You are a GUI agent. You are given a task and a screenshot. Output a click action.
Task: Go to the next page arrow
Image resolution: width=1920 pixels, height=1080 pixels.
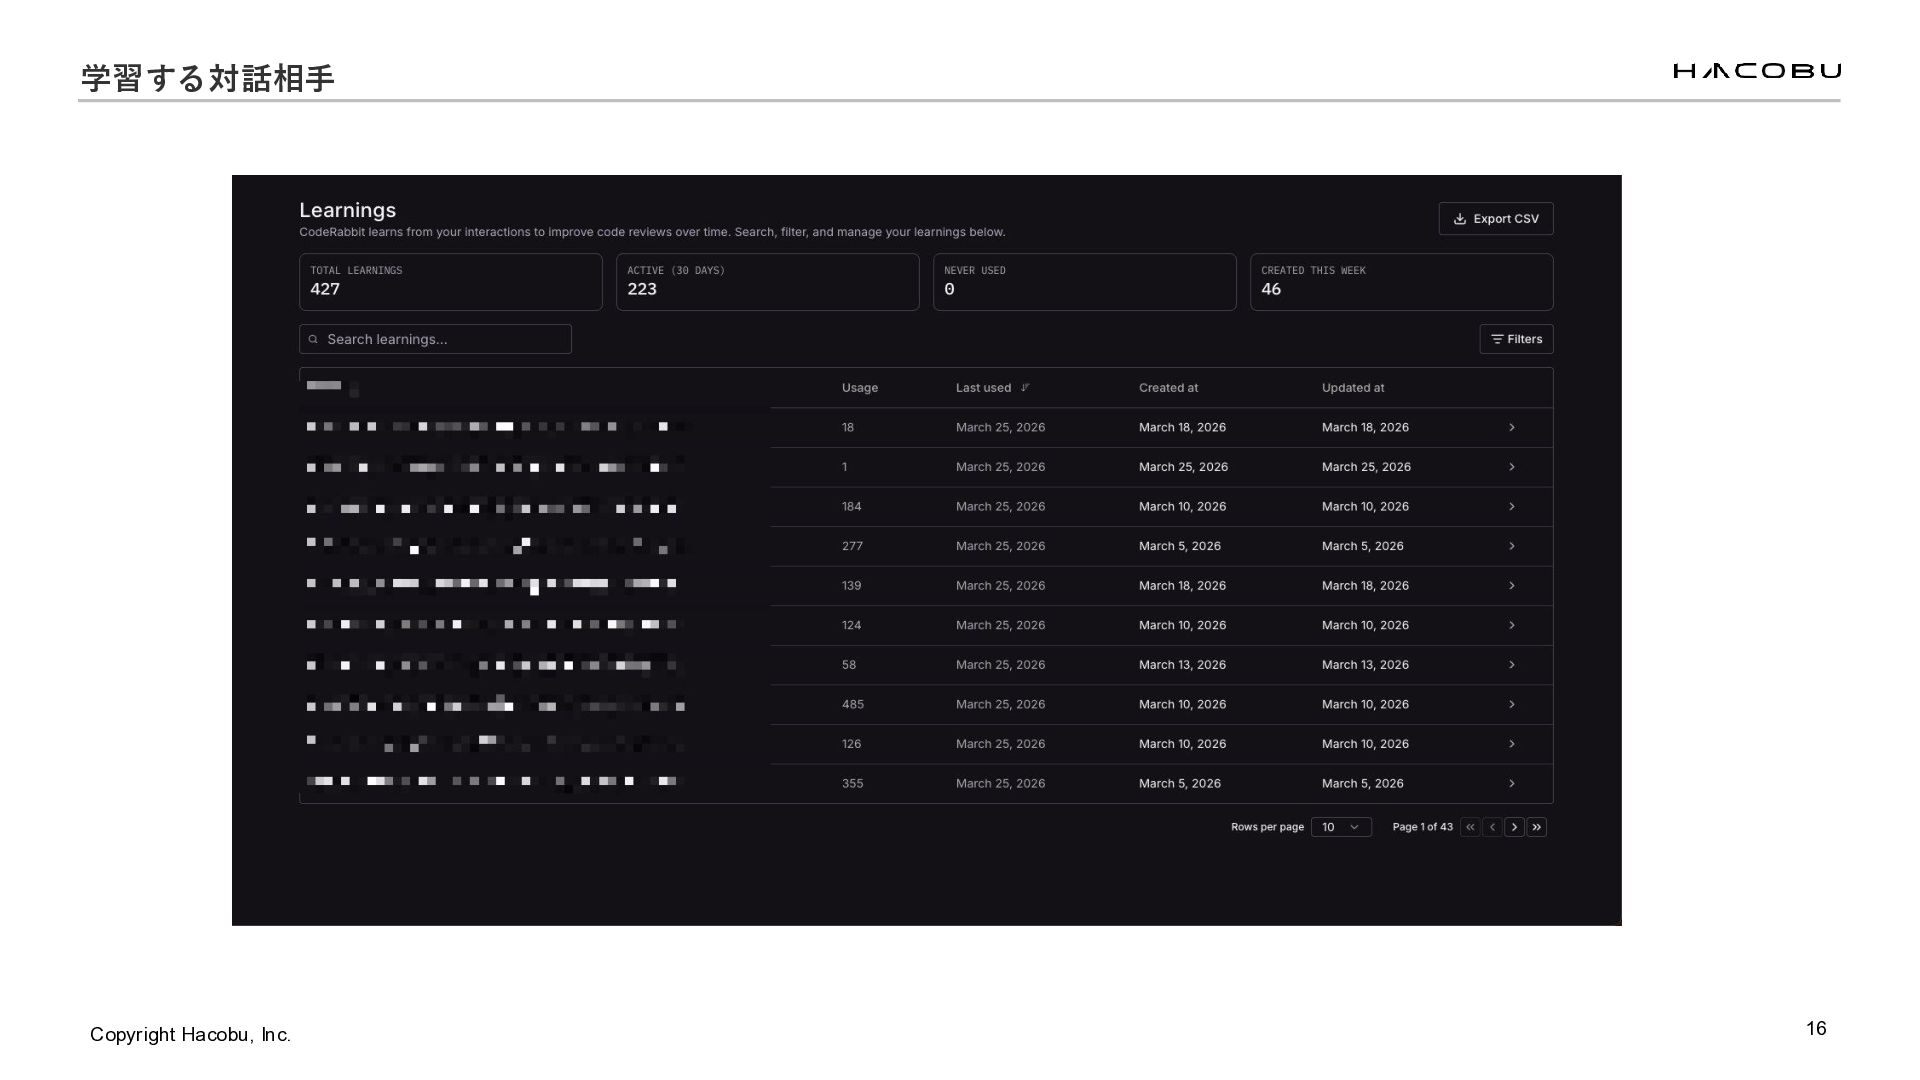tap(1514, 827)
